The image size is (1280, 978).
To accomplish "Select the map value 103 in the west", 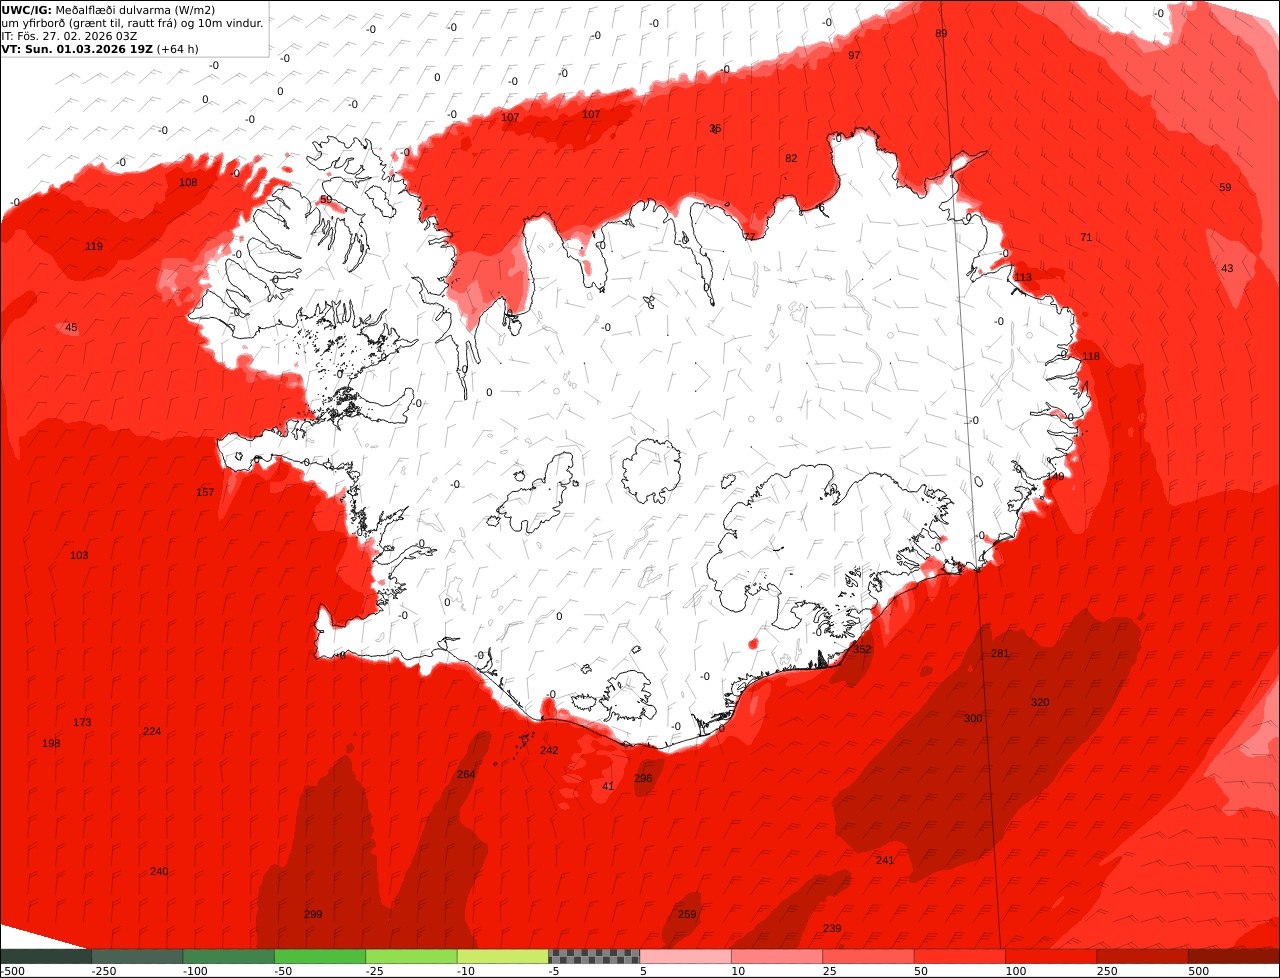I will coord(79,555).
